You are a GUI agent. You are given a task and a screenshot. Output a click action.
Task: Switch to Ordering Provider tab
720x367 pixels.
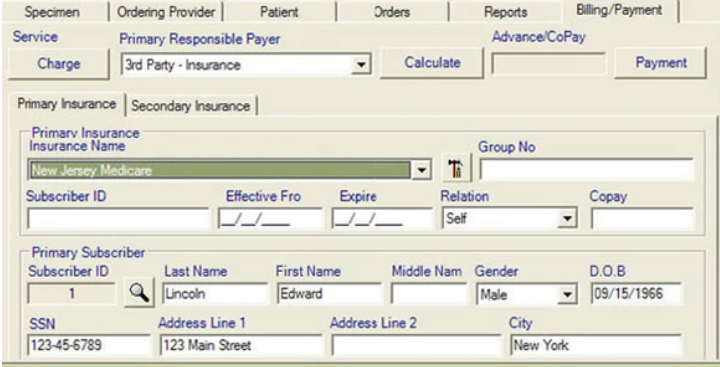coord(166,11)
